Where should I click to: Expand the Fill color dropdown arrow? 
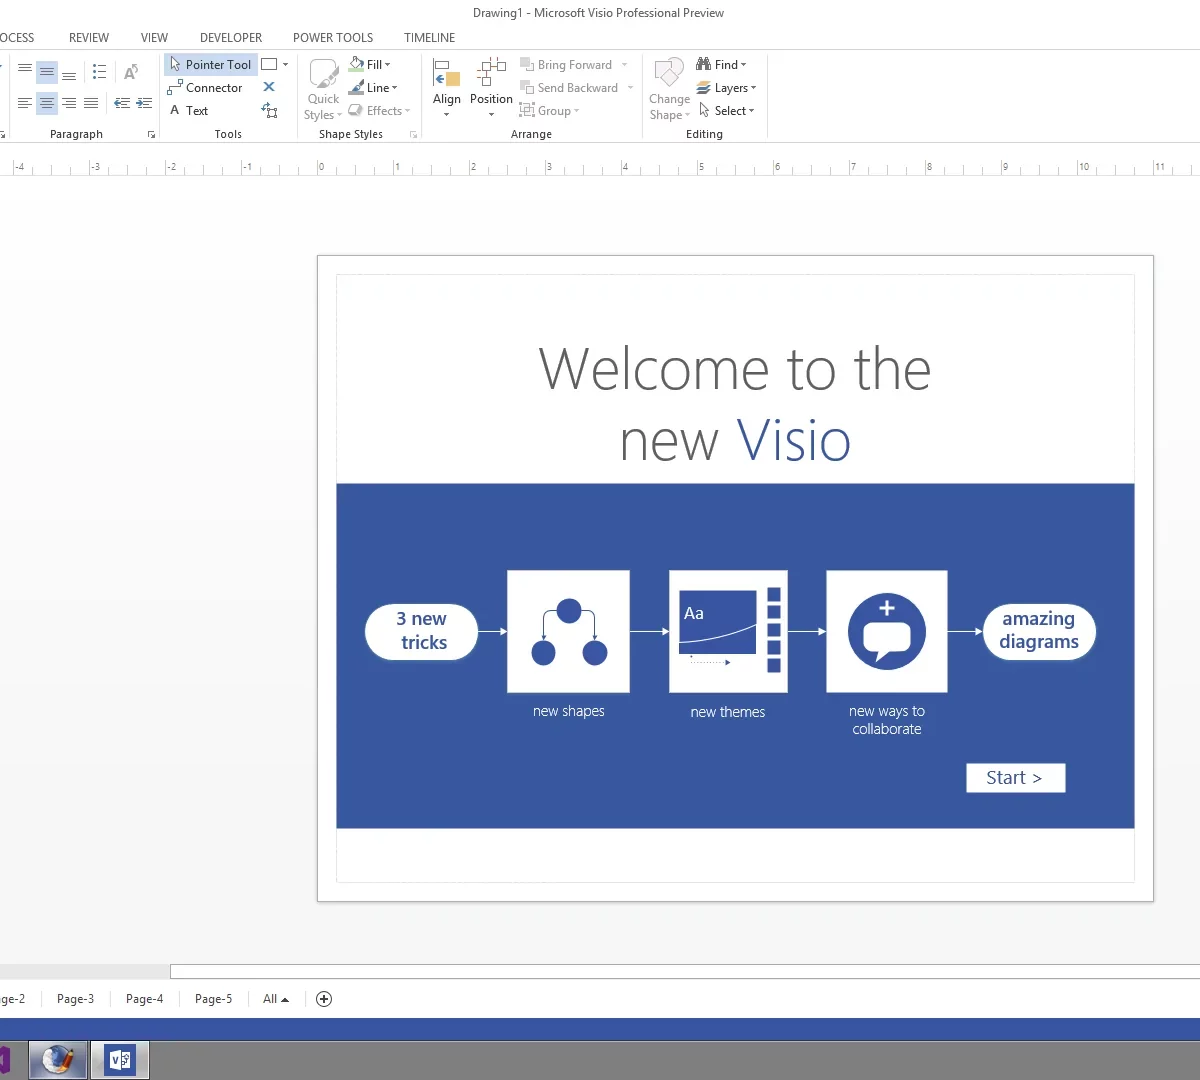click(x=388, y=65)
